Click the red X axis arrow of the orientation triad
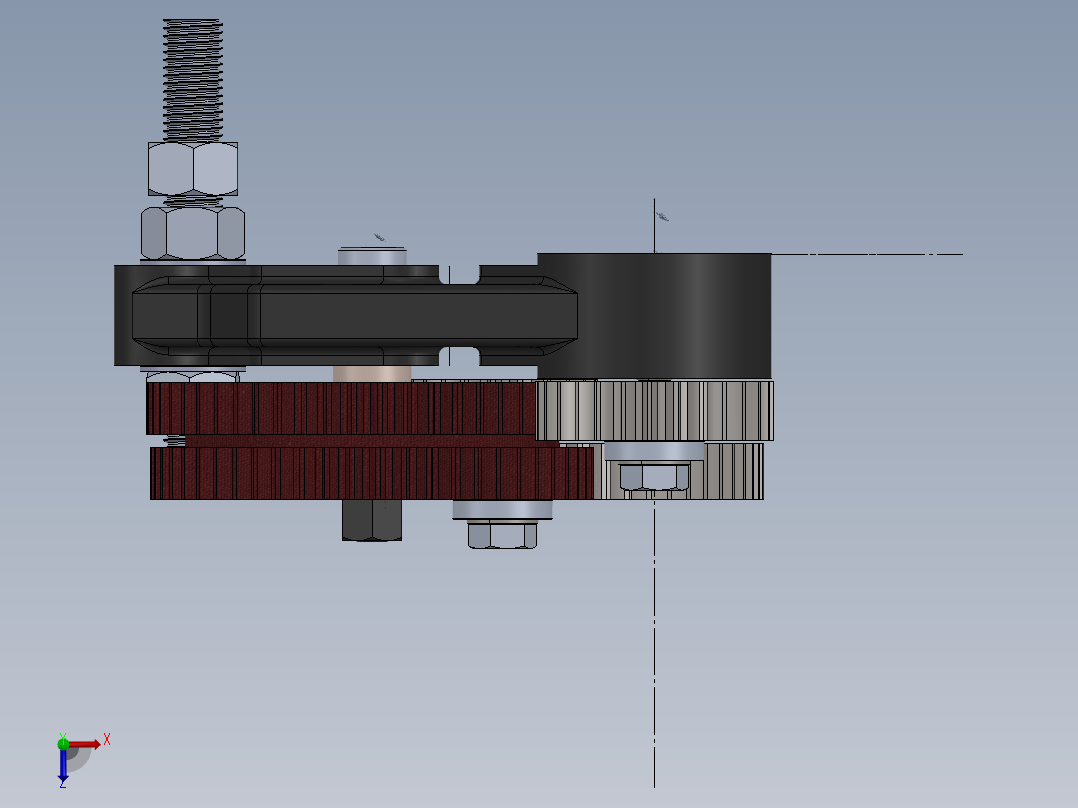Image resolution: width=1078 pixels, height=808 pixels. point(84,744)
